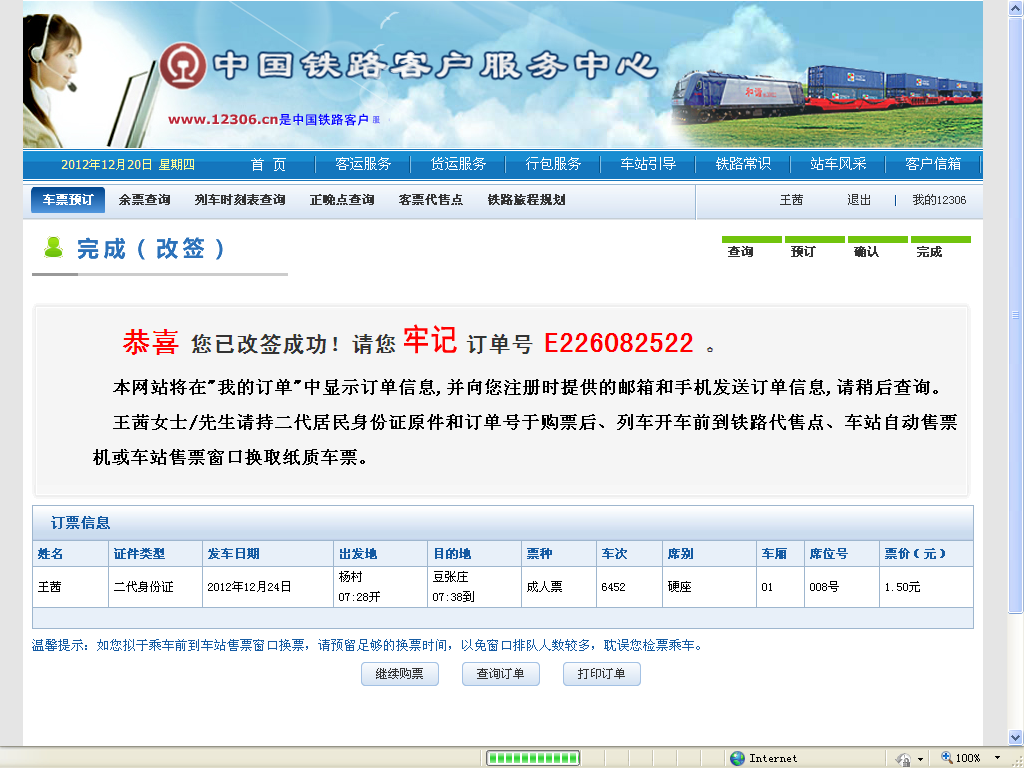The height and width of the screenshot is (768, 1024).
Task: Click the destination station 豆张庄
Action: point(451,577)
